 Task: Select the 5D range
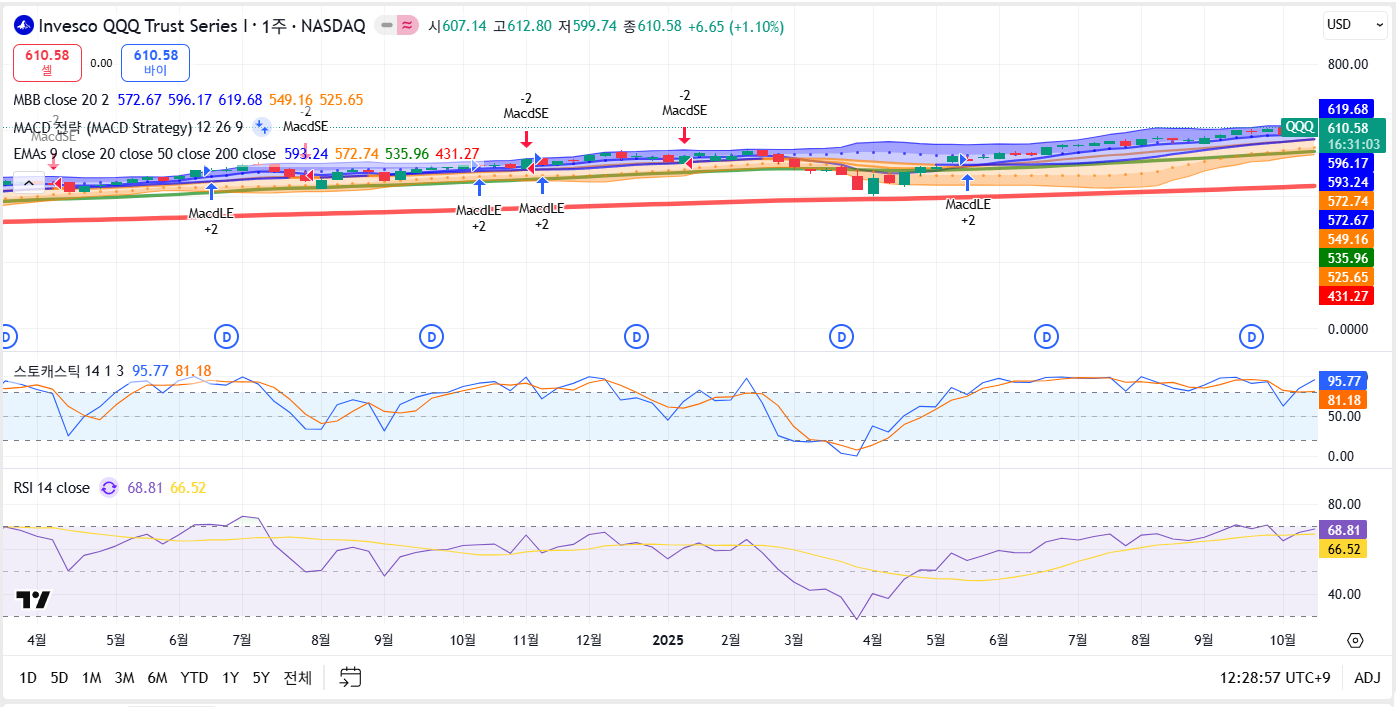pyautogui.click(x=59, y=677)
